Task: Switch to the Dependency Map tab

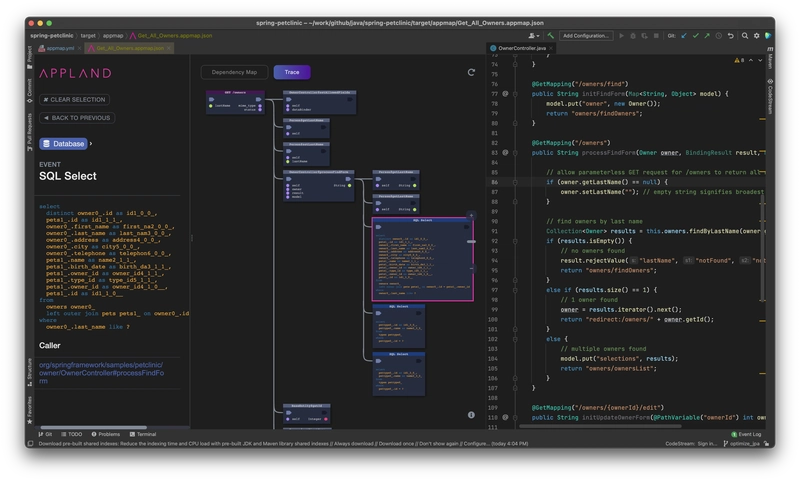Action: point(234,72)
